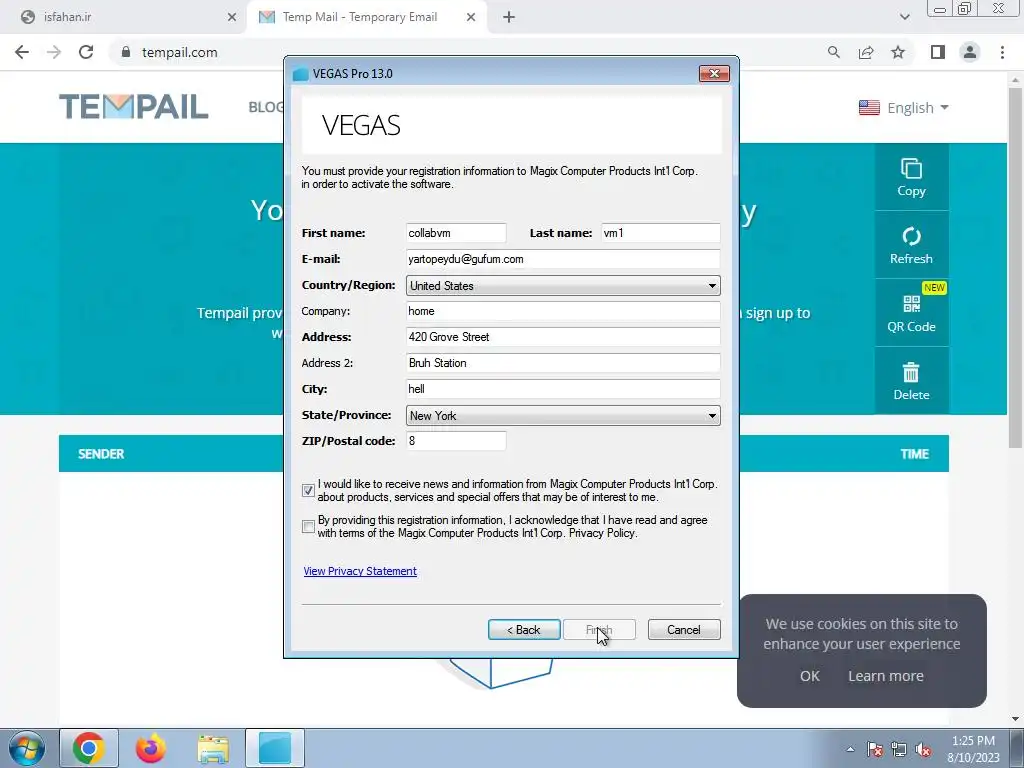Viewport: 1024px width, 768px height.
Task: Click the network tray icon
Action: [x=899, y=749]
